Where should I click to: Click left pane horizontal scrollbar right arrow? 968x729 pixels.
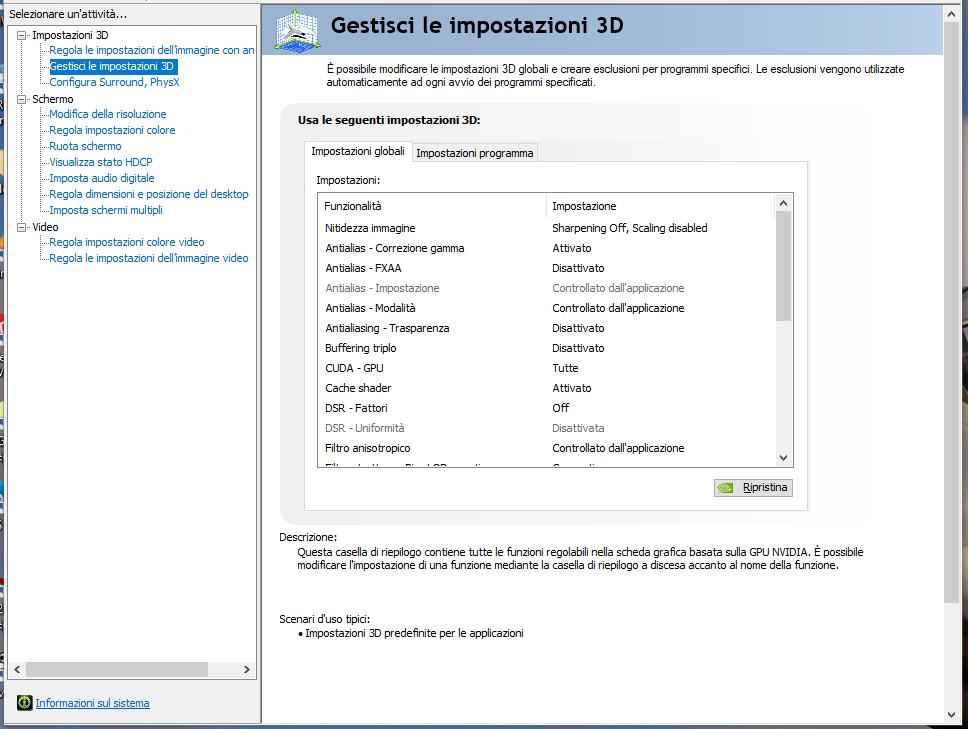[248, 669]
